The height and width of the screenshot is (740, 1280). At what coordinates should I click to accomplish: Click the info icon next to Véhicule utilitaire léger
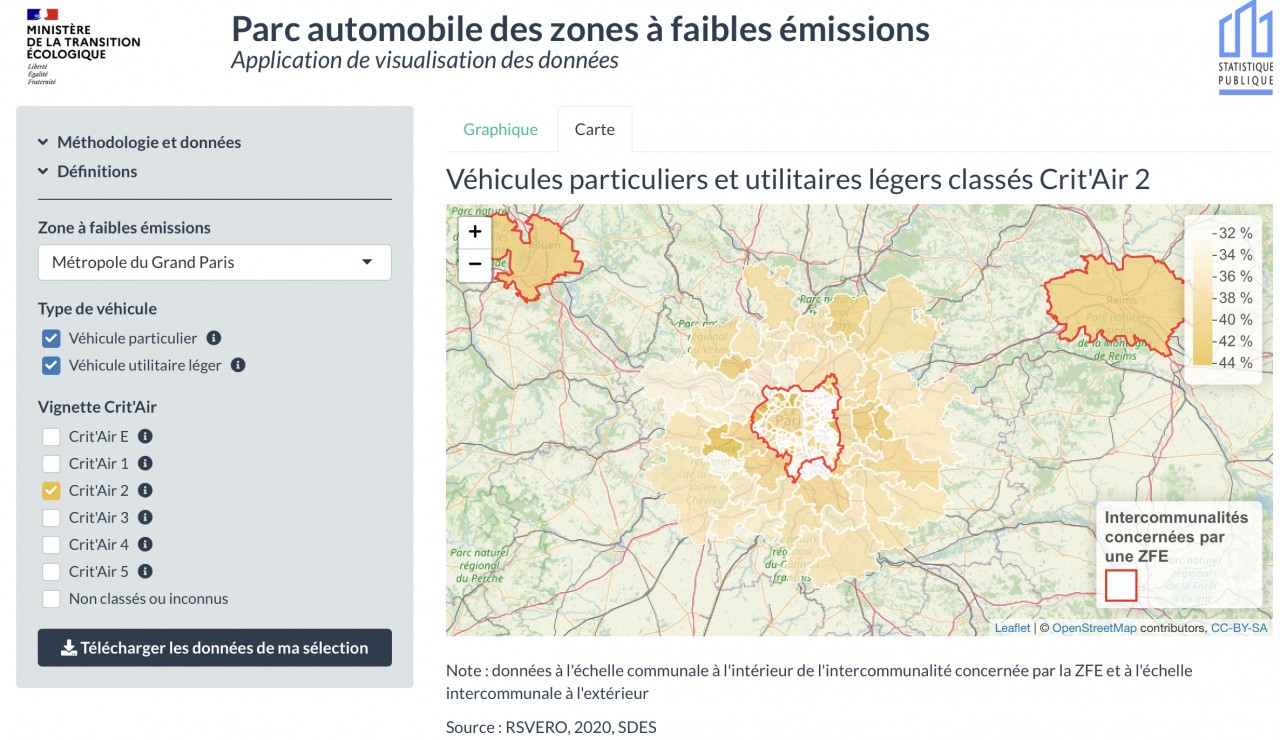pos(238,365)
